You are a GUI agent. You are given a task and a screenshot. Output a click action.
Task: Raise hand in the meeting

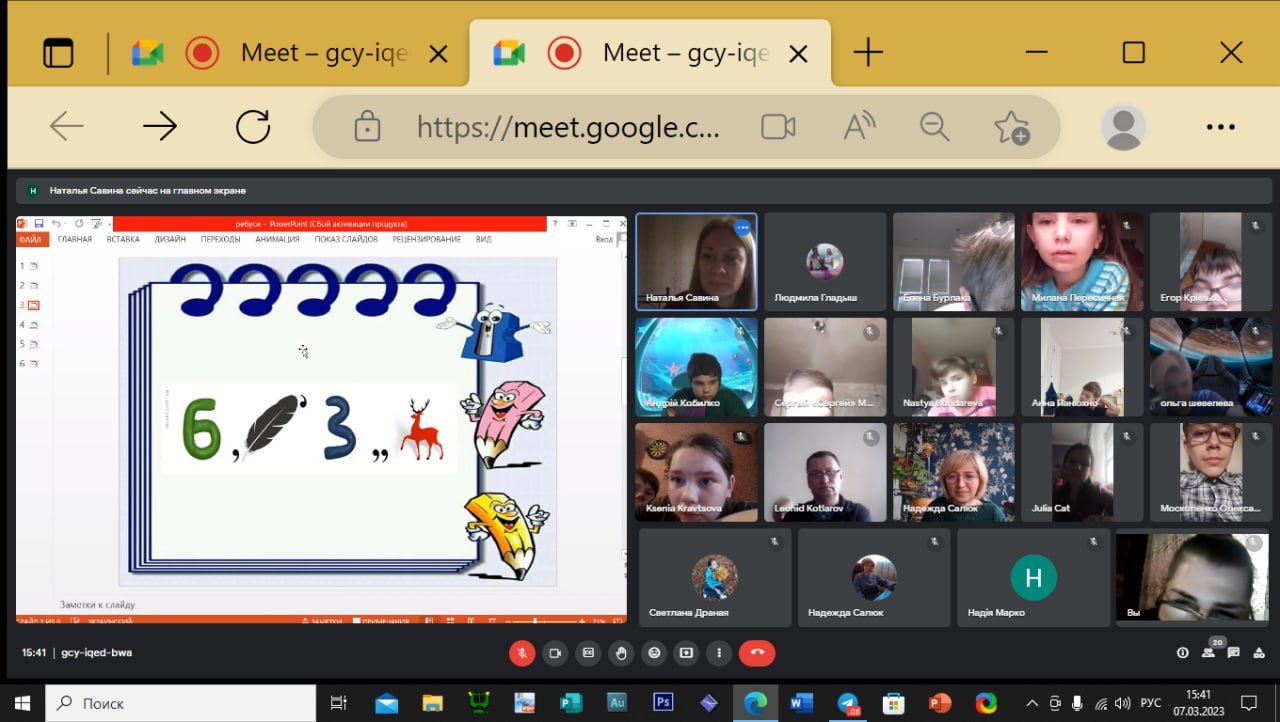621,653
